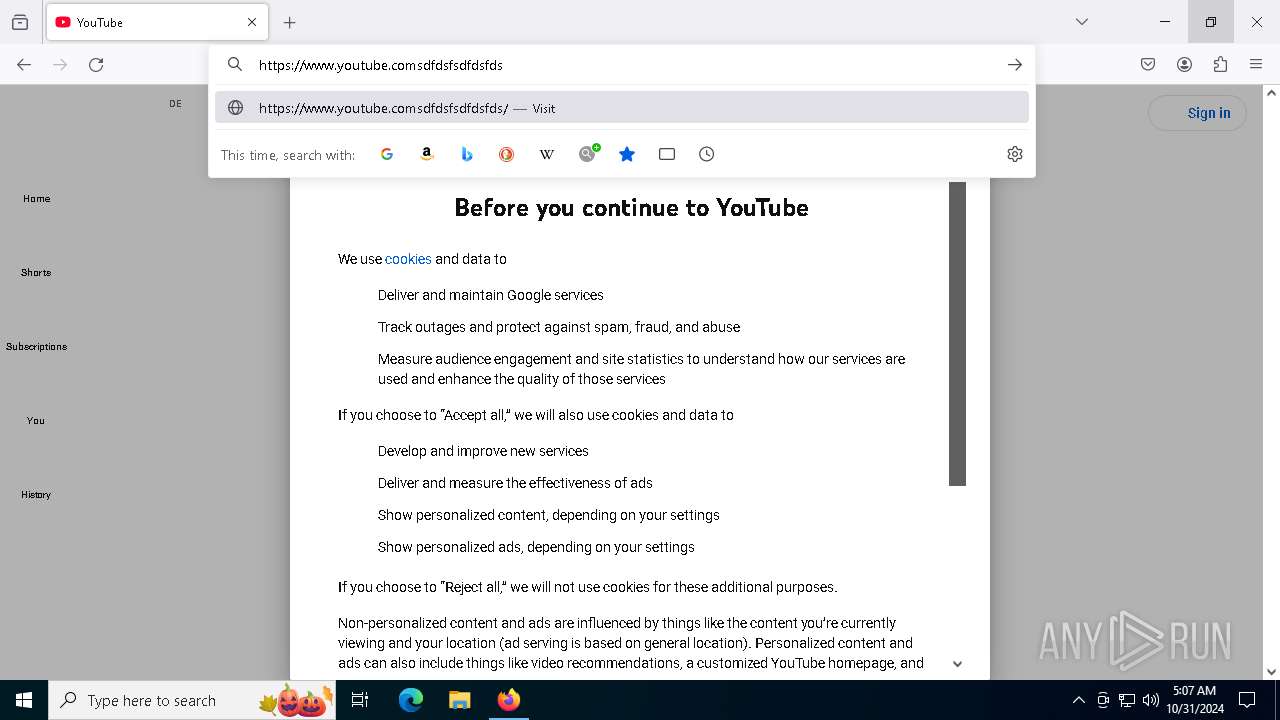The height and width of the screenshot is (720, 1280).
Task: Open the Firefox account icon
Action: click(1184, 65)
